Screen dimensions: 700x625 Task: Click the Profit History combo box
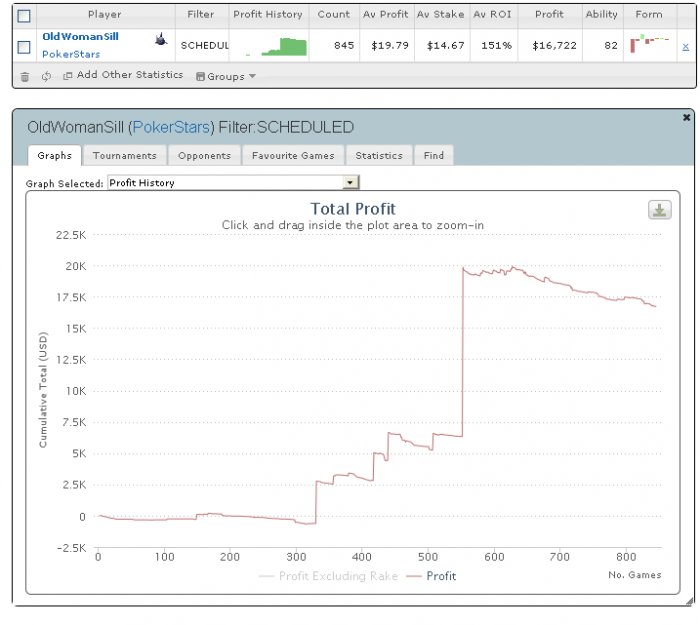tap(233, 182)
